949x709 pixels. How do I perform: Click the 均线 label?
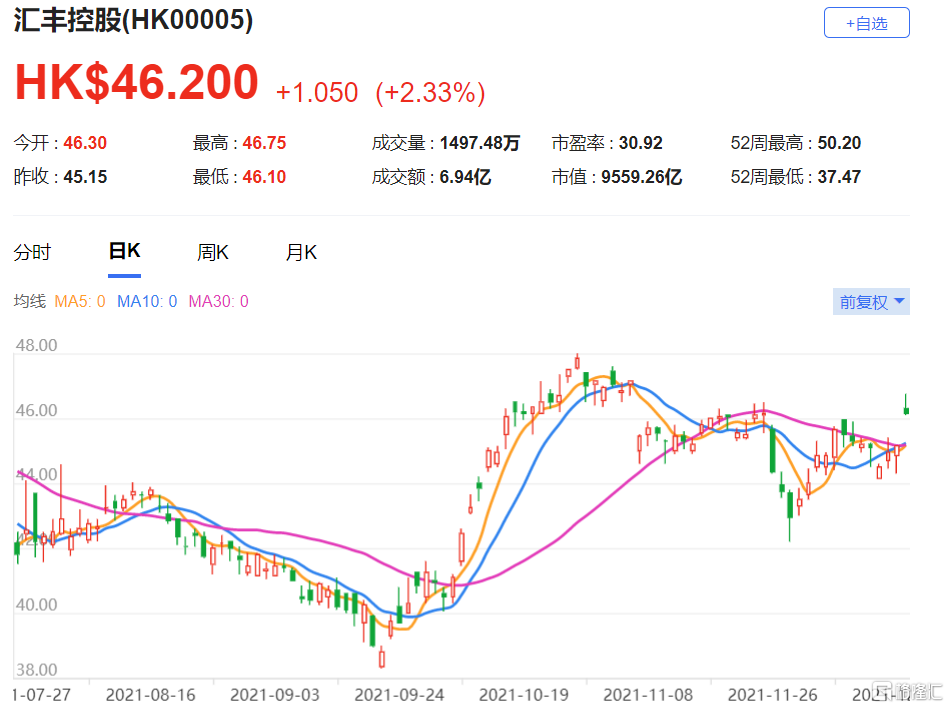click(x=30, y=301)
